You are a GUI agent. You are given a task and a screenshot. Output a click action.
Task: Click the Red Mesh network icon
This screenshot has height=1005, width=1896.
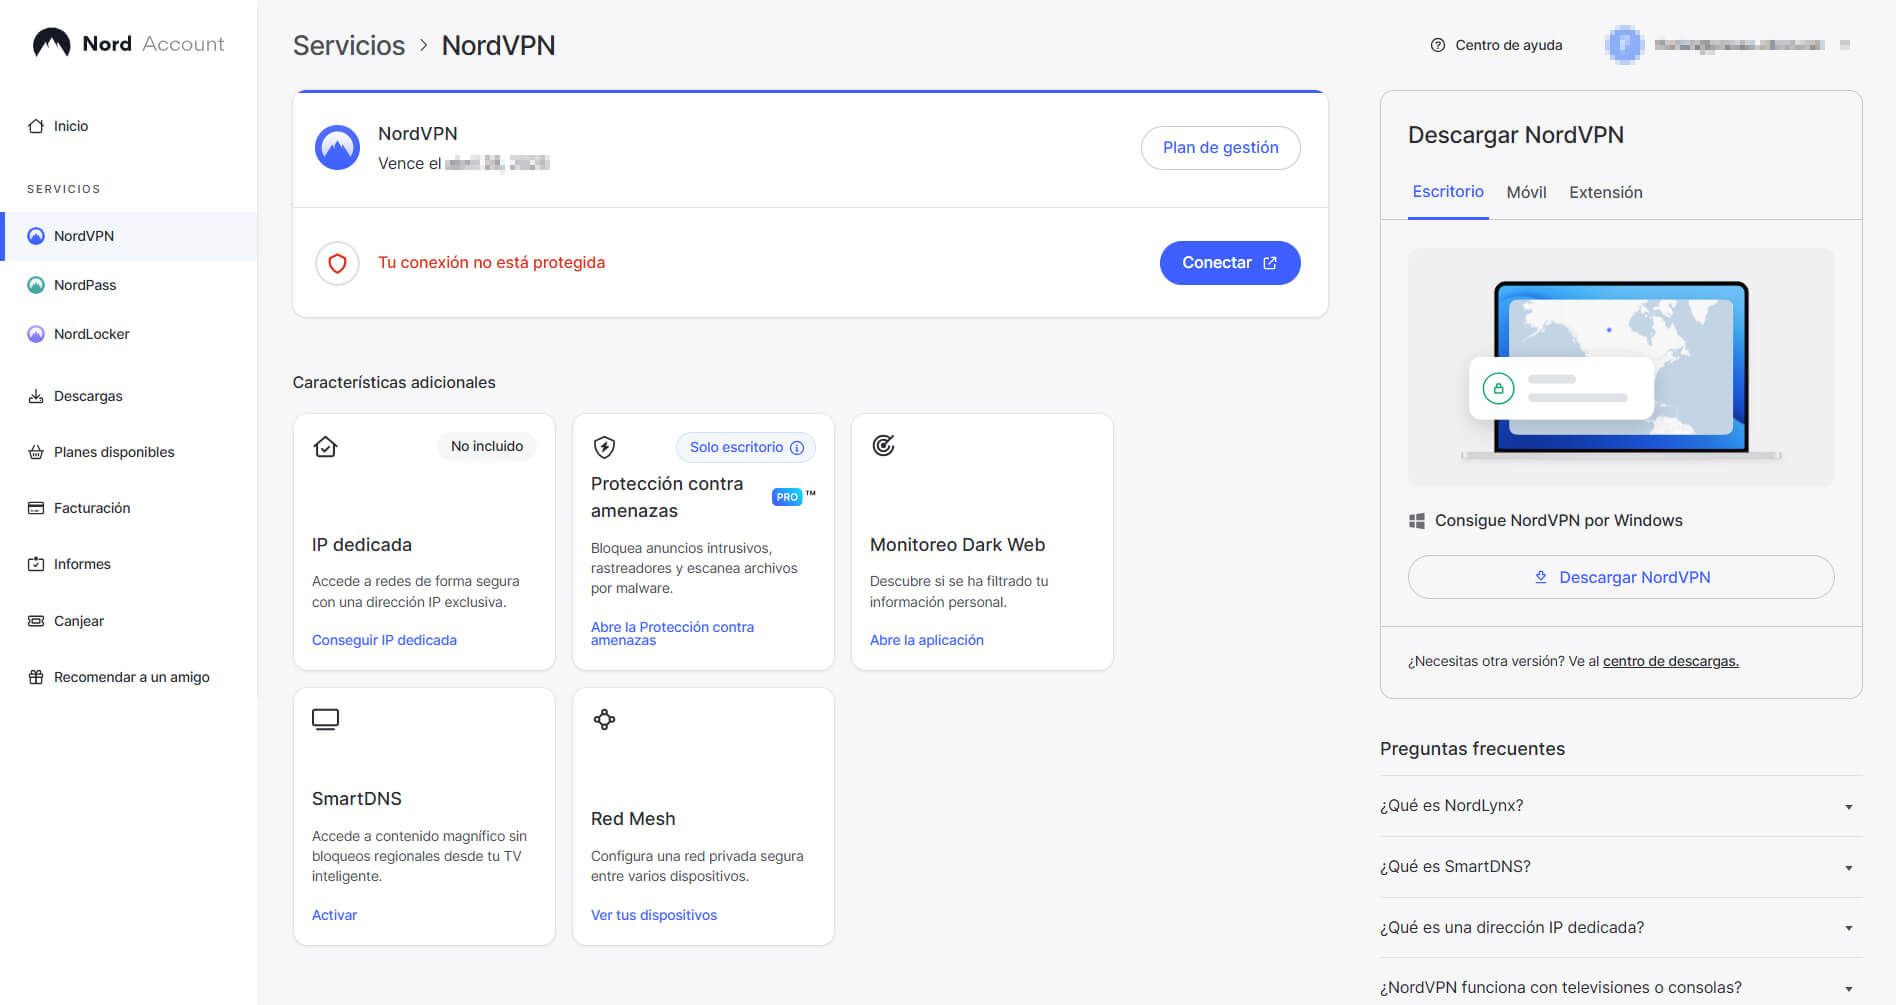(604, 719)
